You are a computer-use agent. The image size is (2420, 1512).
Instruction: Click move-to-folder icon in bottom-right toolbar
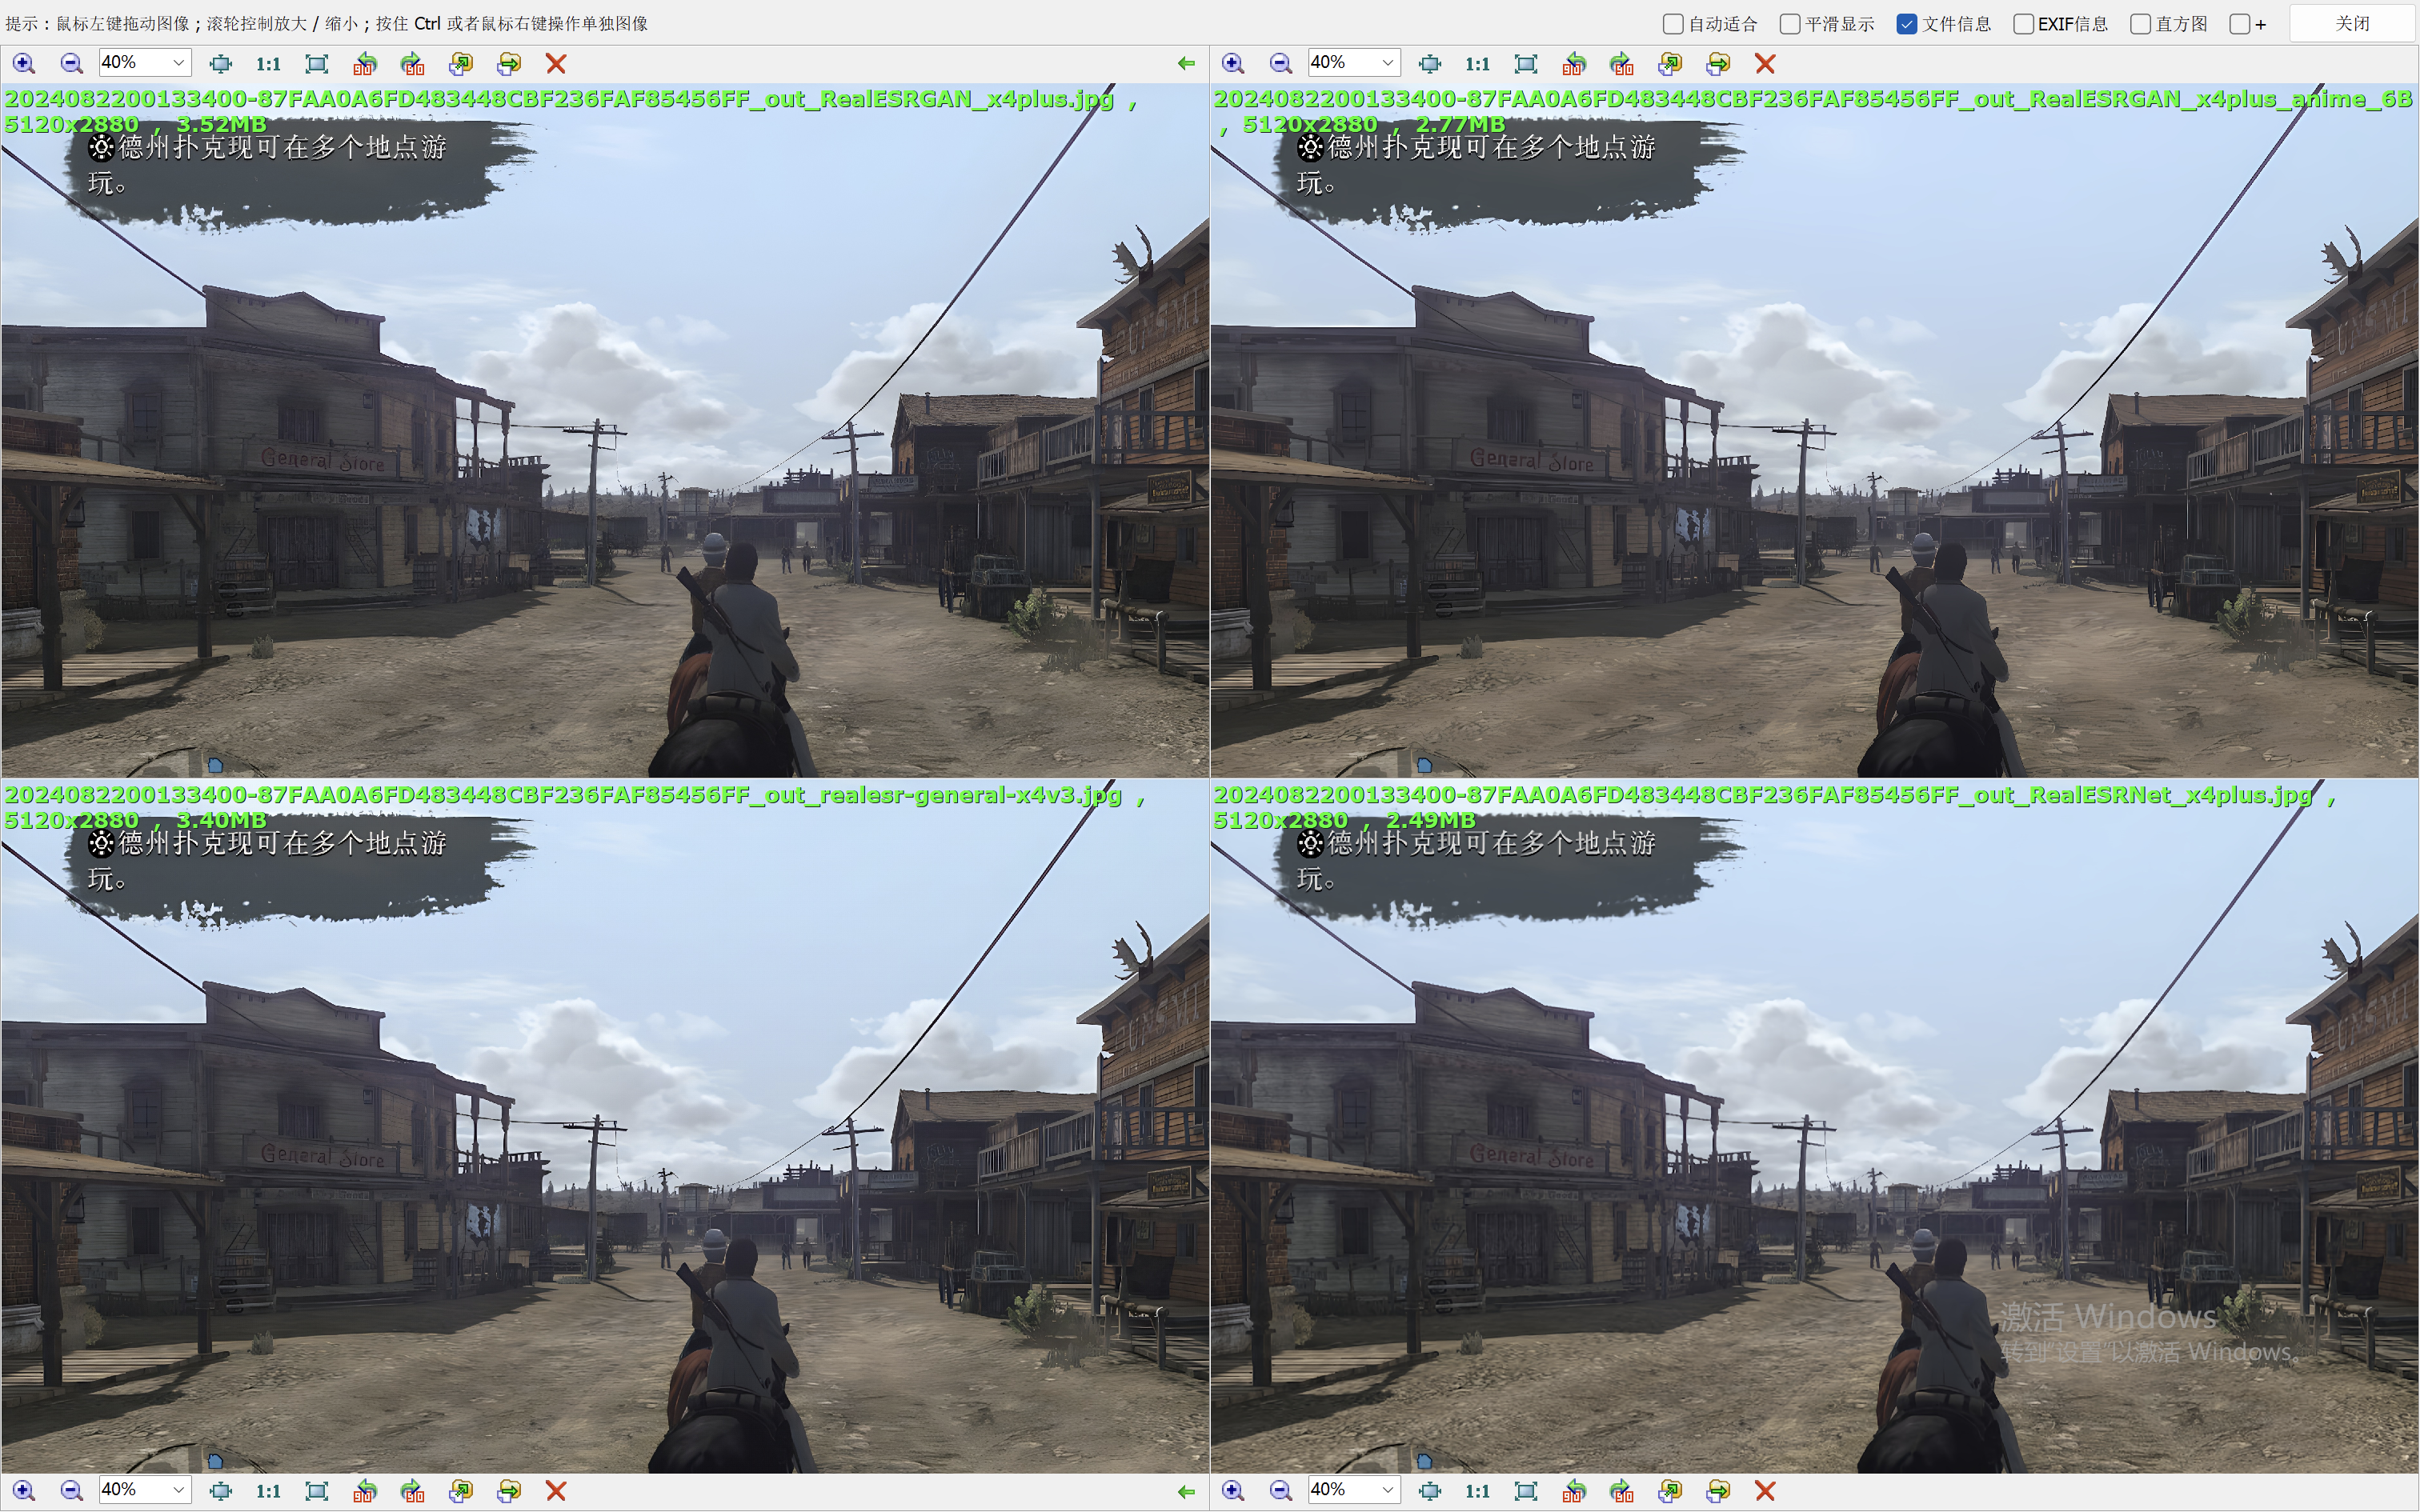[1718, 1490]
